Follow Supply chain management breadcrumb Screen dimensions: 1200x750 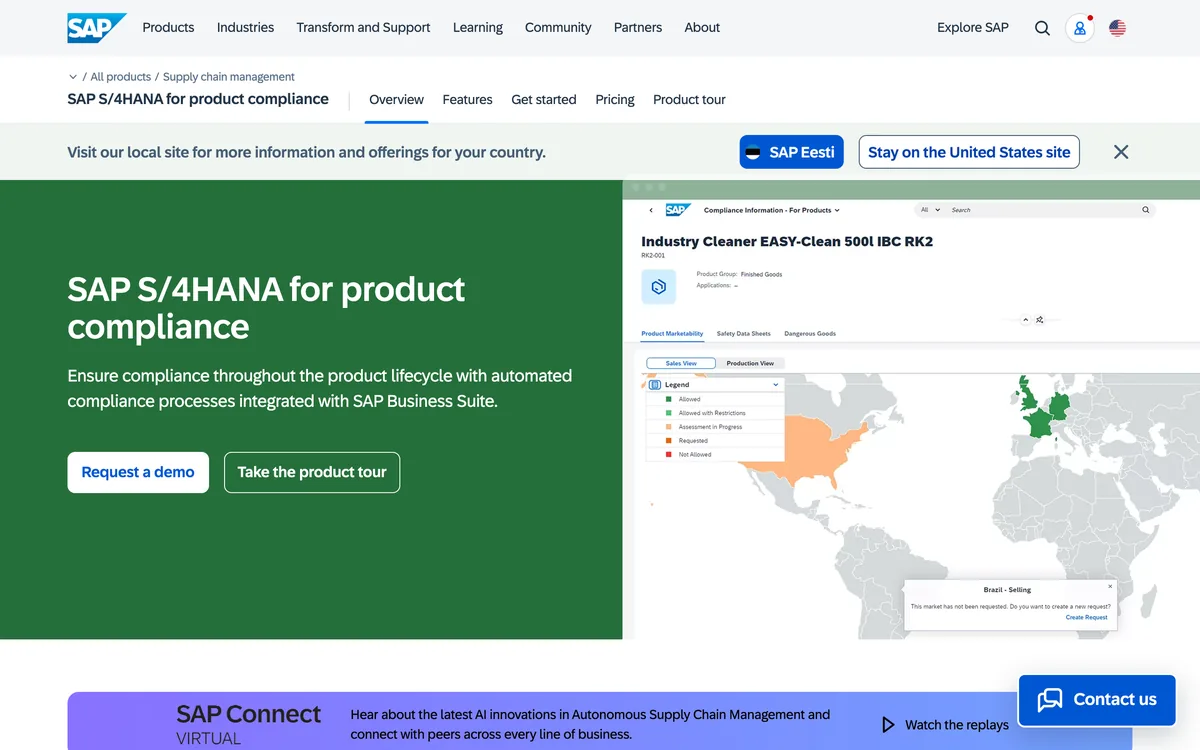[229, 77]
